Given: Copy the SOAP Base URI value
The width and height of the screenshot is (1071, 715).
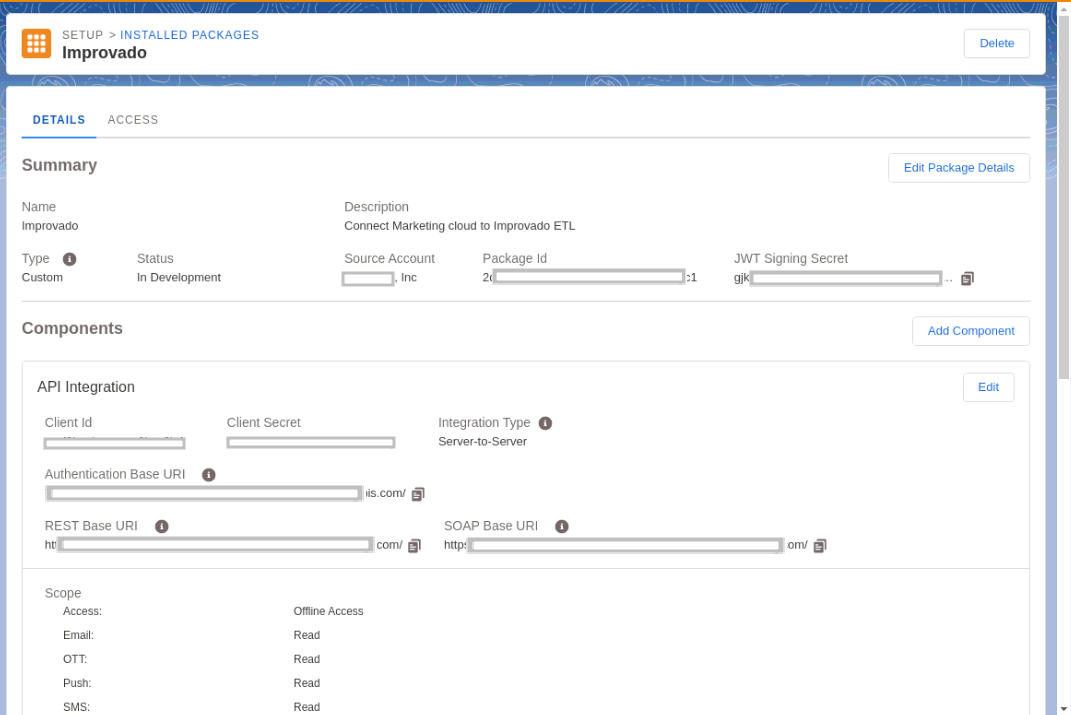Looking at the screenshot, I should click(x=819, y=545).
